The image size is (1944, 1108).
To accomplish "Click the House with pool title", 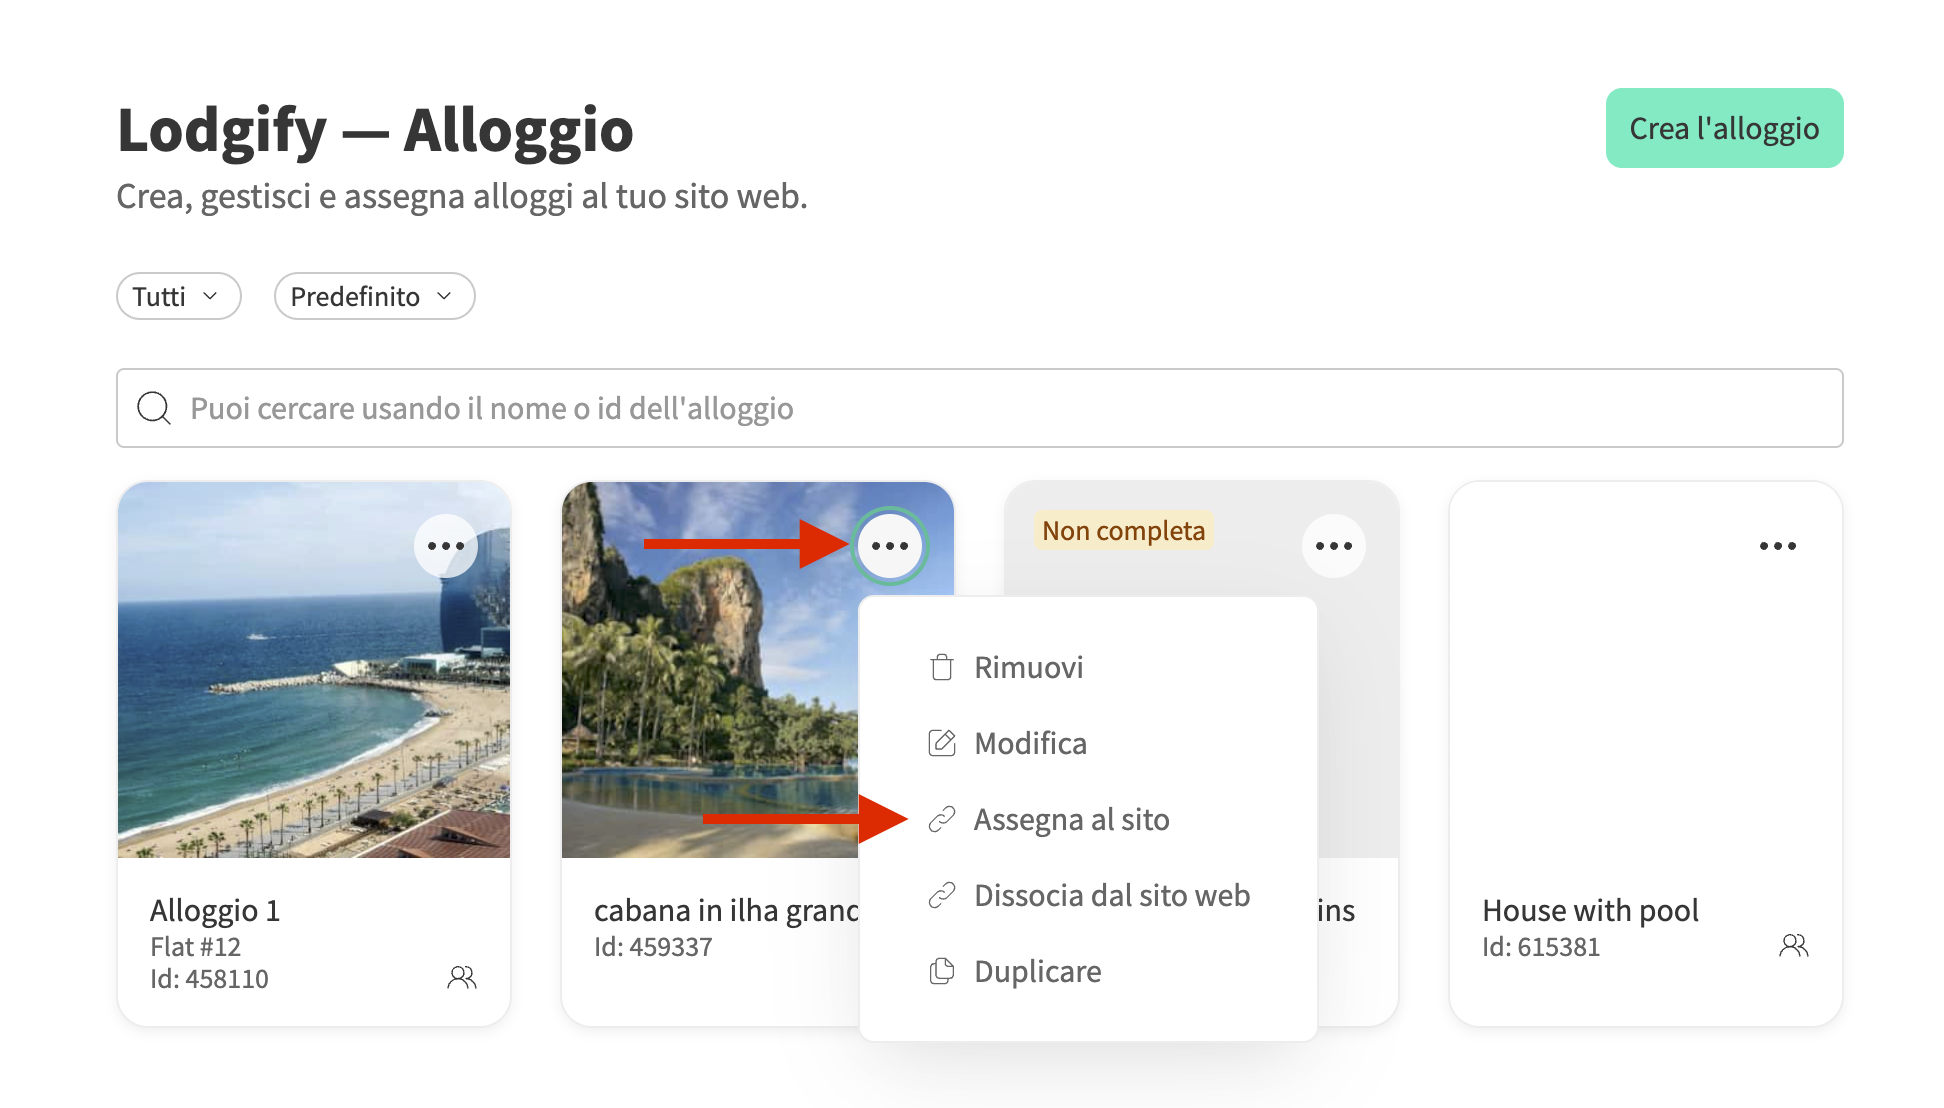I will point(1590,910).
